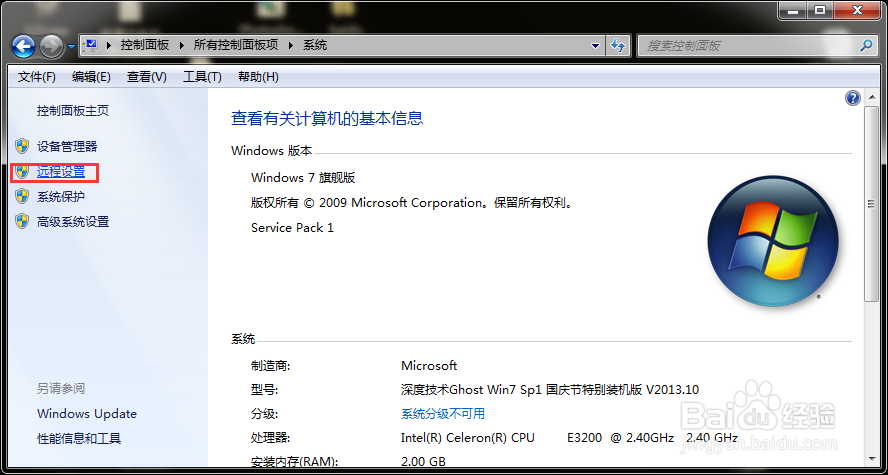Expand the arrow before 控制面板 breadcrumb
The width and height of the screenshot is (888, 475).
pos(108,45)
